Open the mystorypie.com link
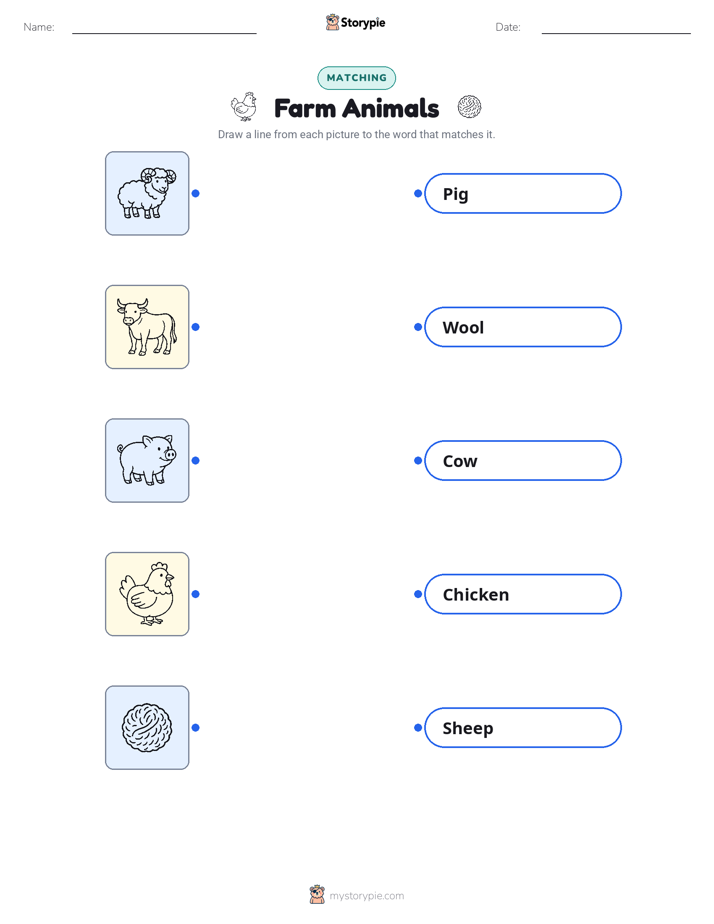Image resolution: width=714 pixels, height=924 pixels. coord(366,896)
